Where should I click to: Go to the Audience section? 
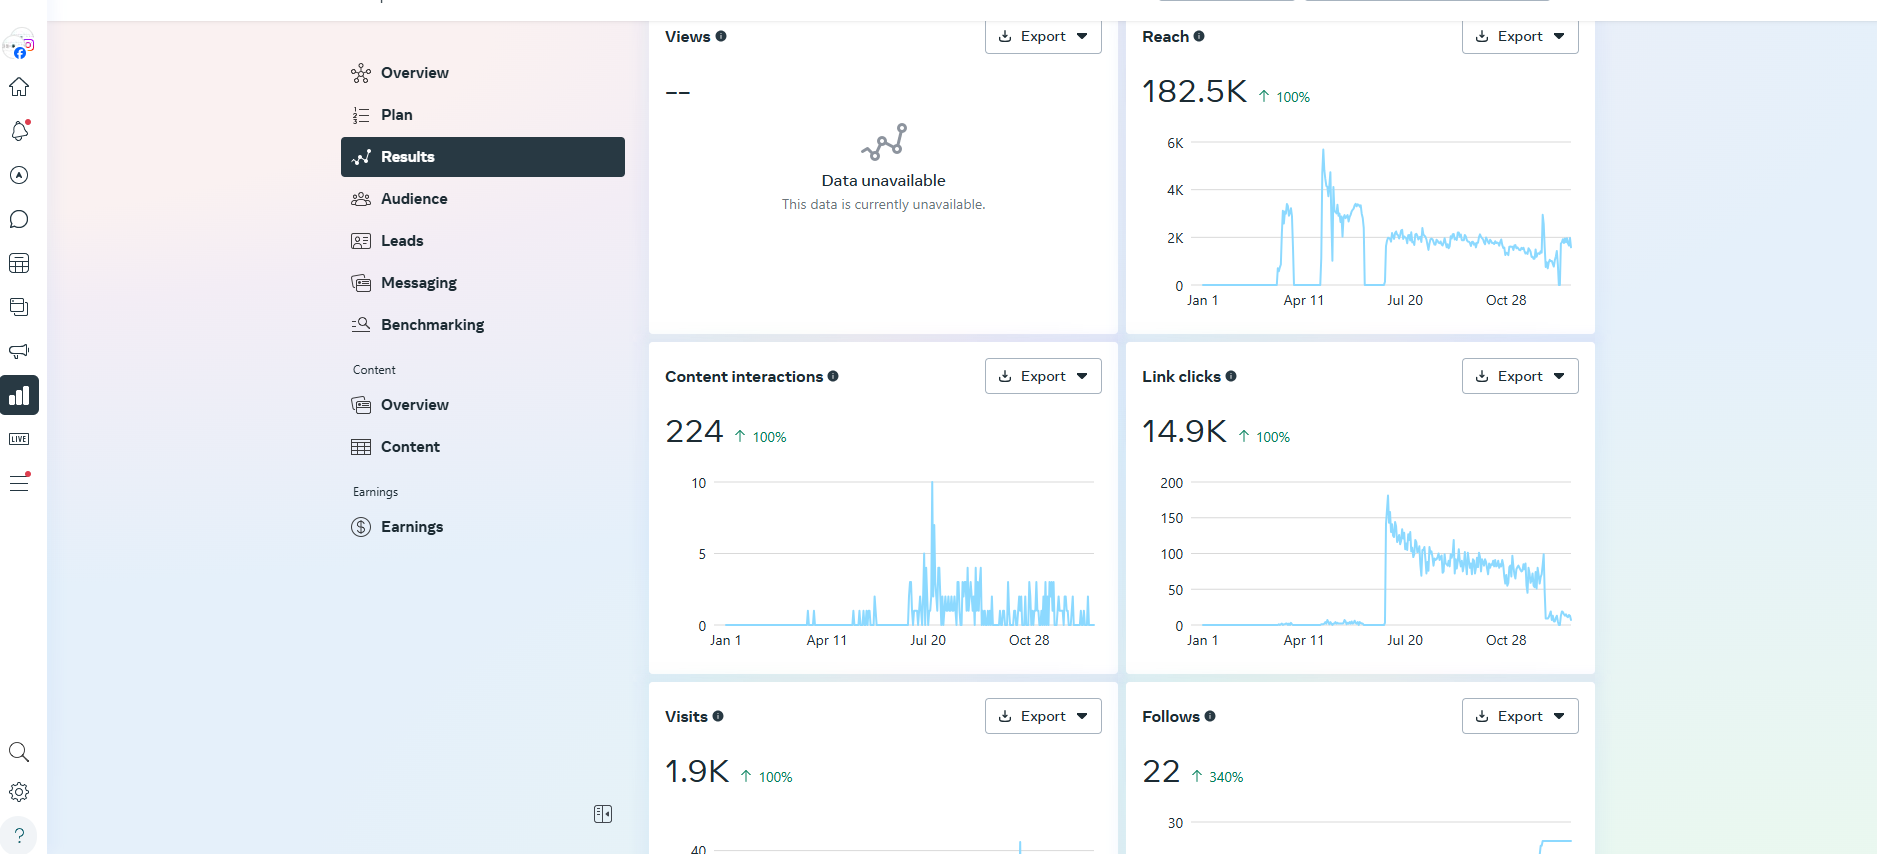414,199
